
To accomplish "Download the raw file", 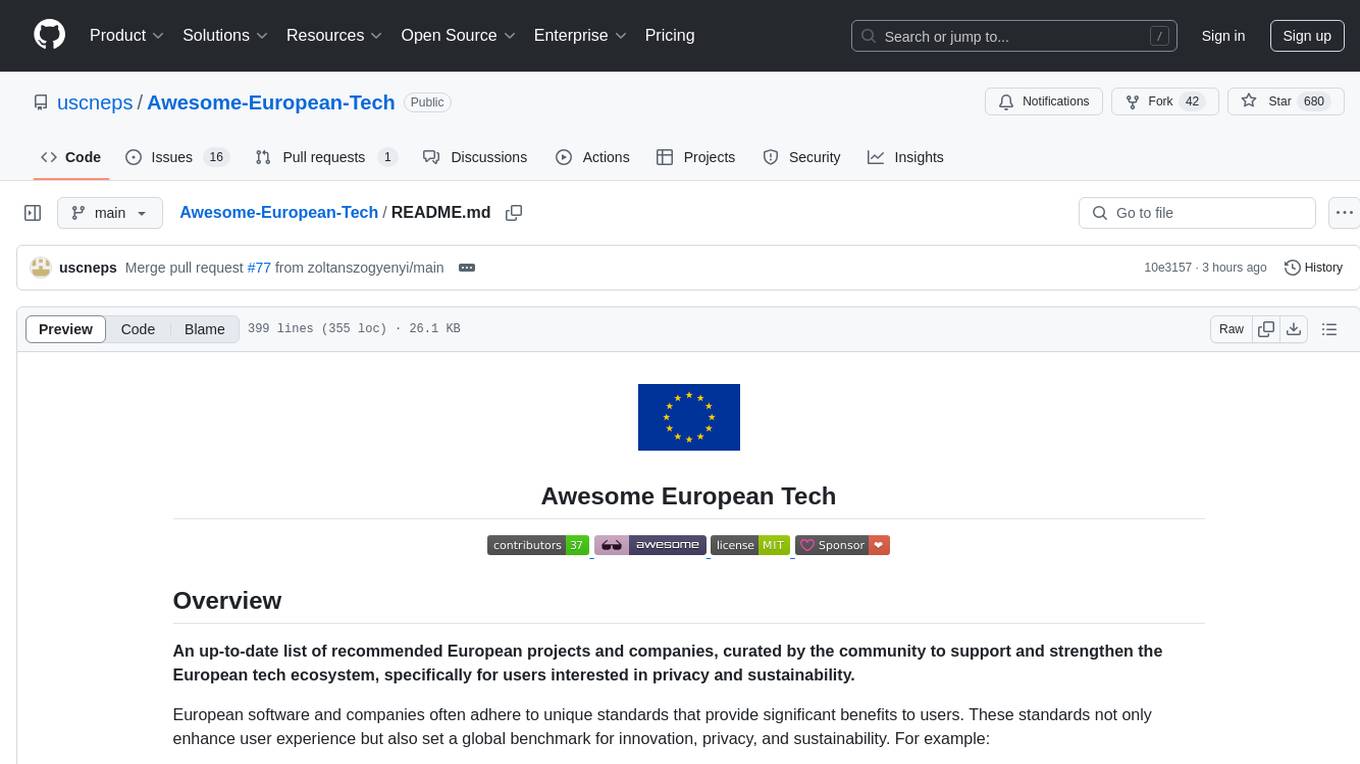I will click(x=1293, y=329).
